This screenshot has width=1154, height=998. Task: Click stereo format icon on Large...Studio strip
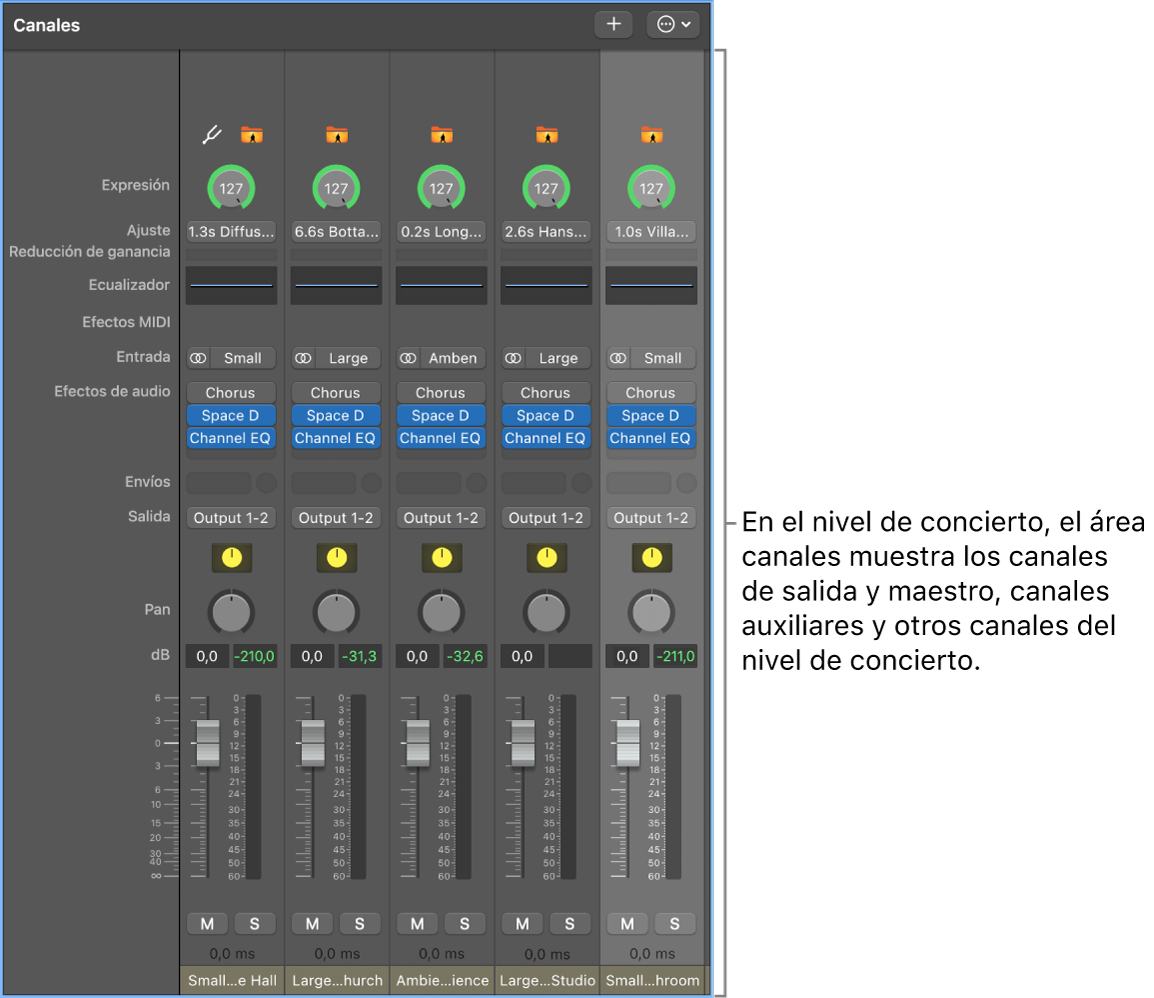coord(513,358)
